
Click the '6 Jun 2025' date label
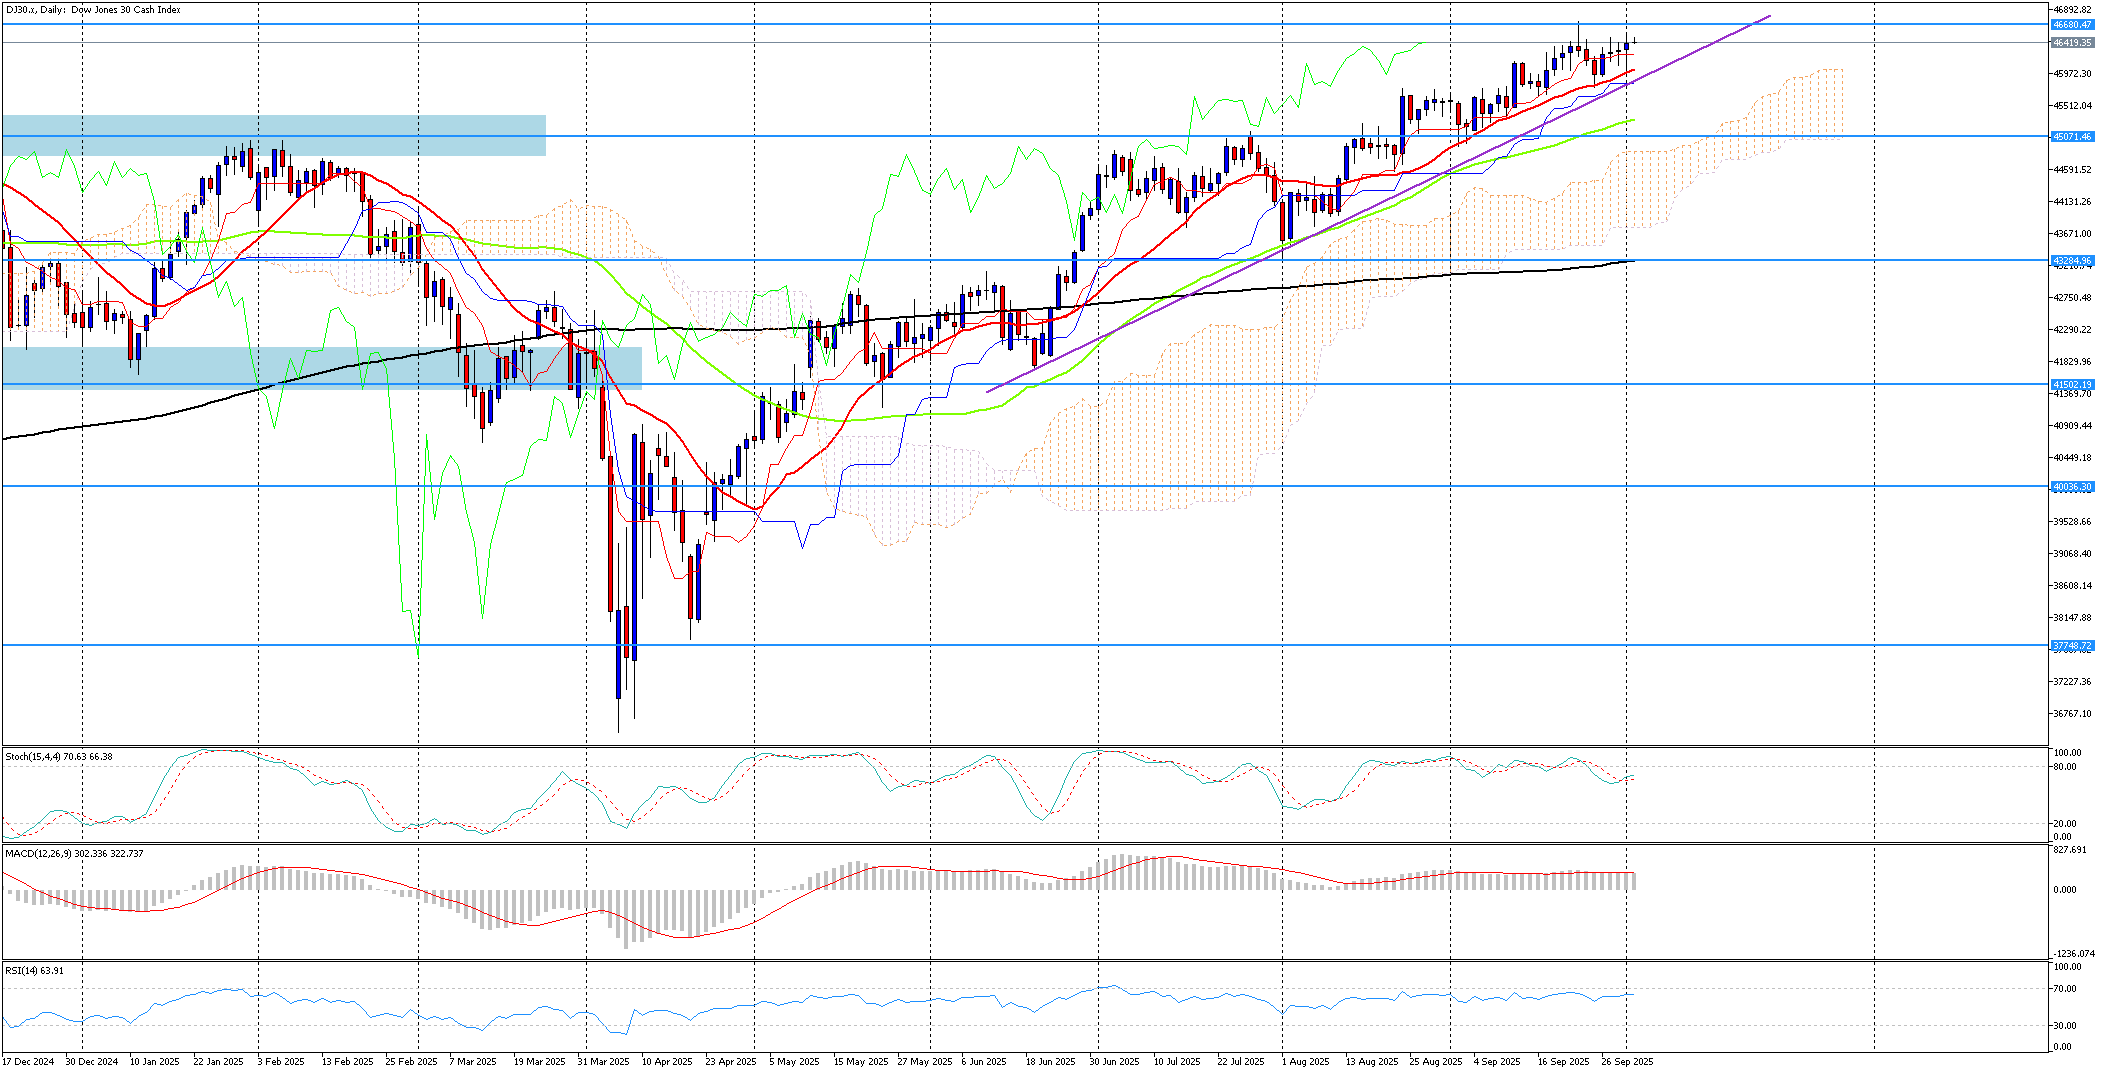click(984, 1062)
